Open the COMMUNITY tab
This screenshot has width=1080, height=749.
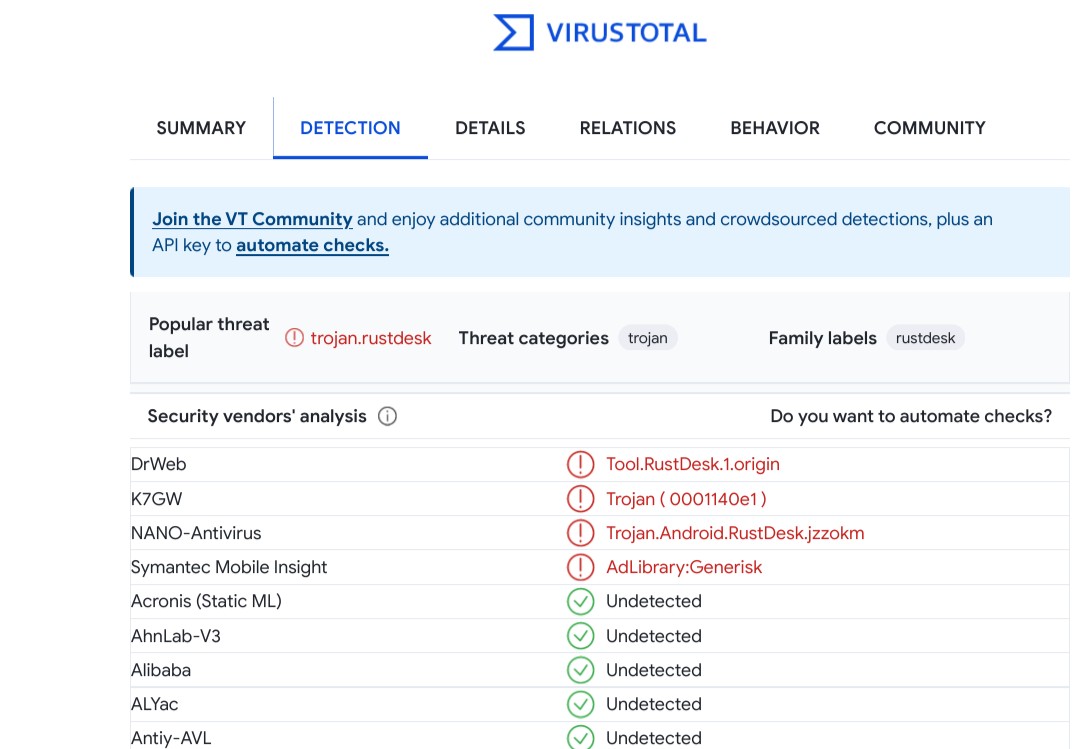tap(929, 128)
